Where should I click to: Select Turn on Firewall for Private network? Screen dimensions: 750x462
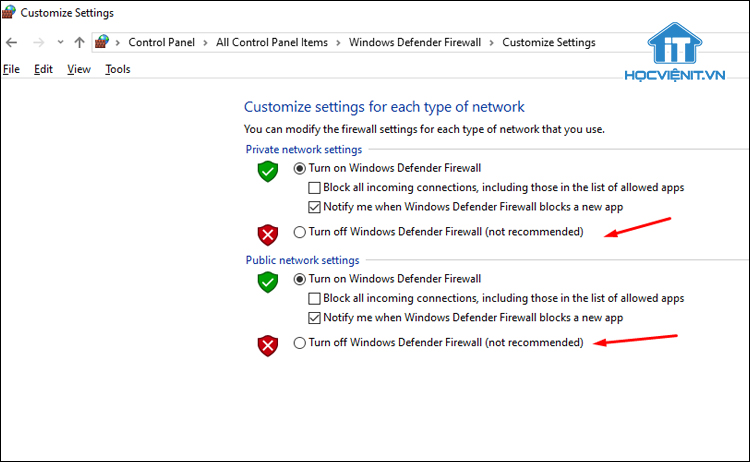[x=299, y=168]
